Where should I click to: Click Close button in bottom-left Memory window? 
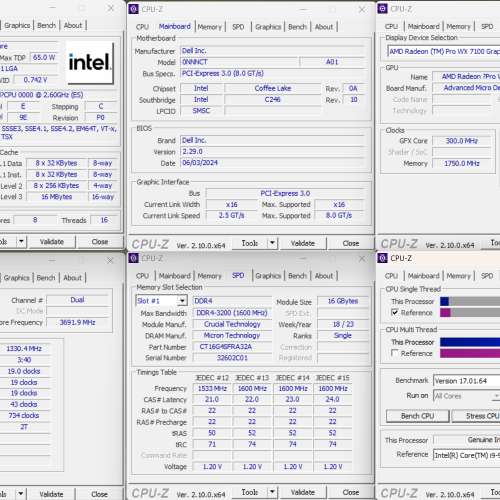click(99, 494)
